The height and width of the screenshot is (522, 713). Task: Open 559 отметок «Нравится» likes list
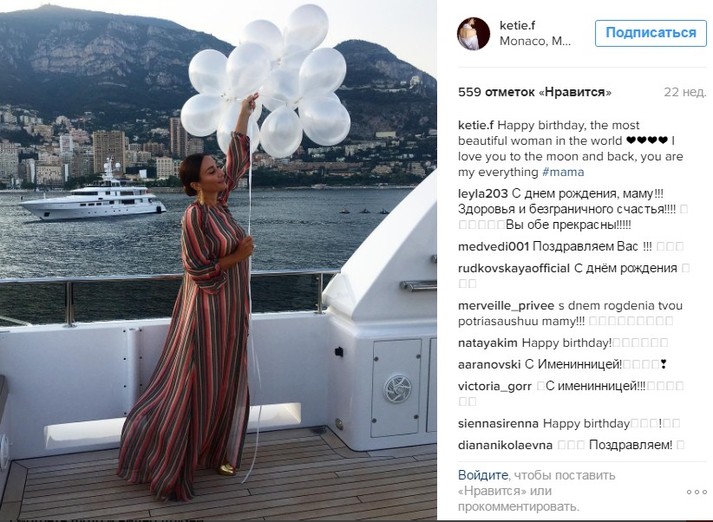coord(535,92)
